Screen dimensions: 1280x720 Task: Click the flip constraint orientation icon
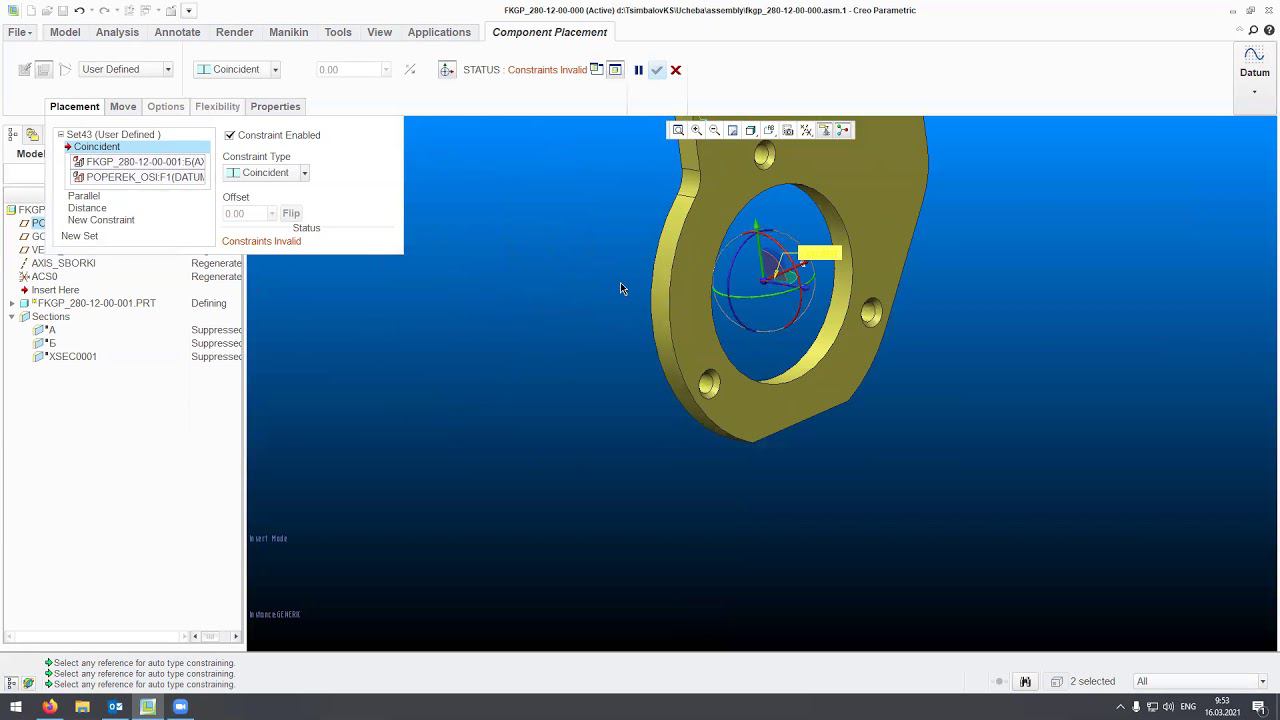[x=410, y=69]
